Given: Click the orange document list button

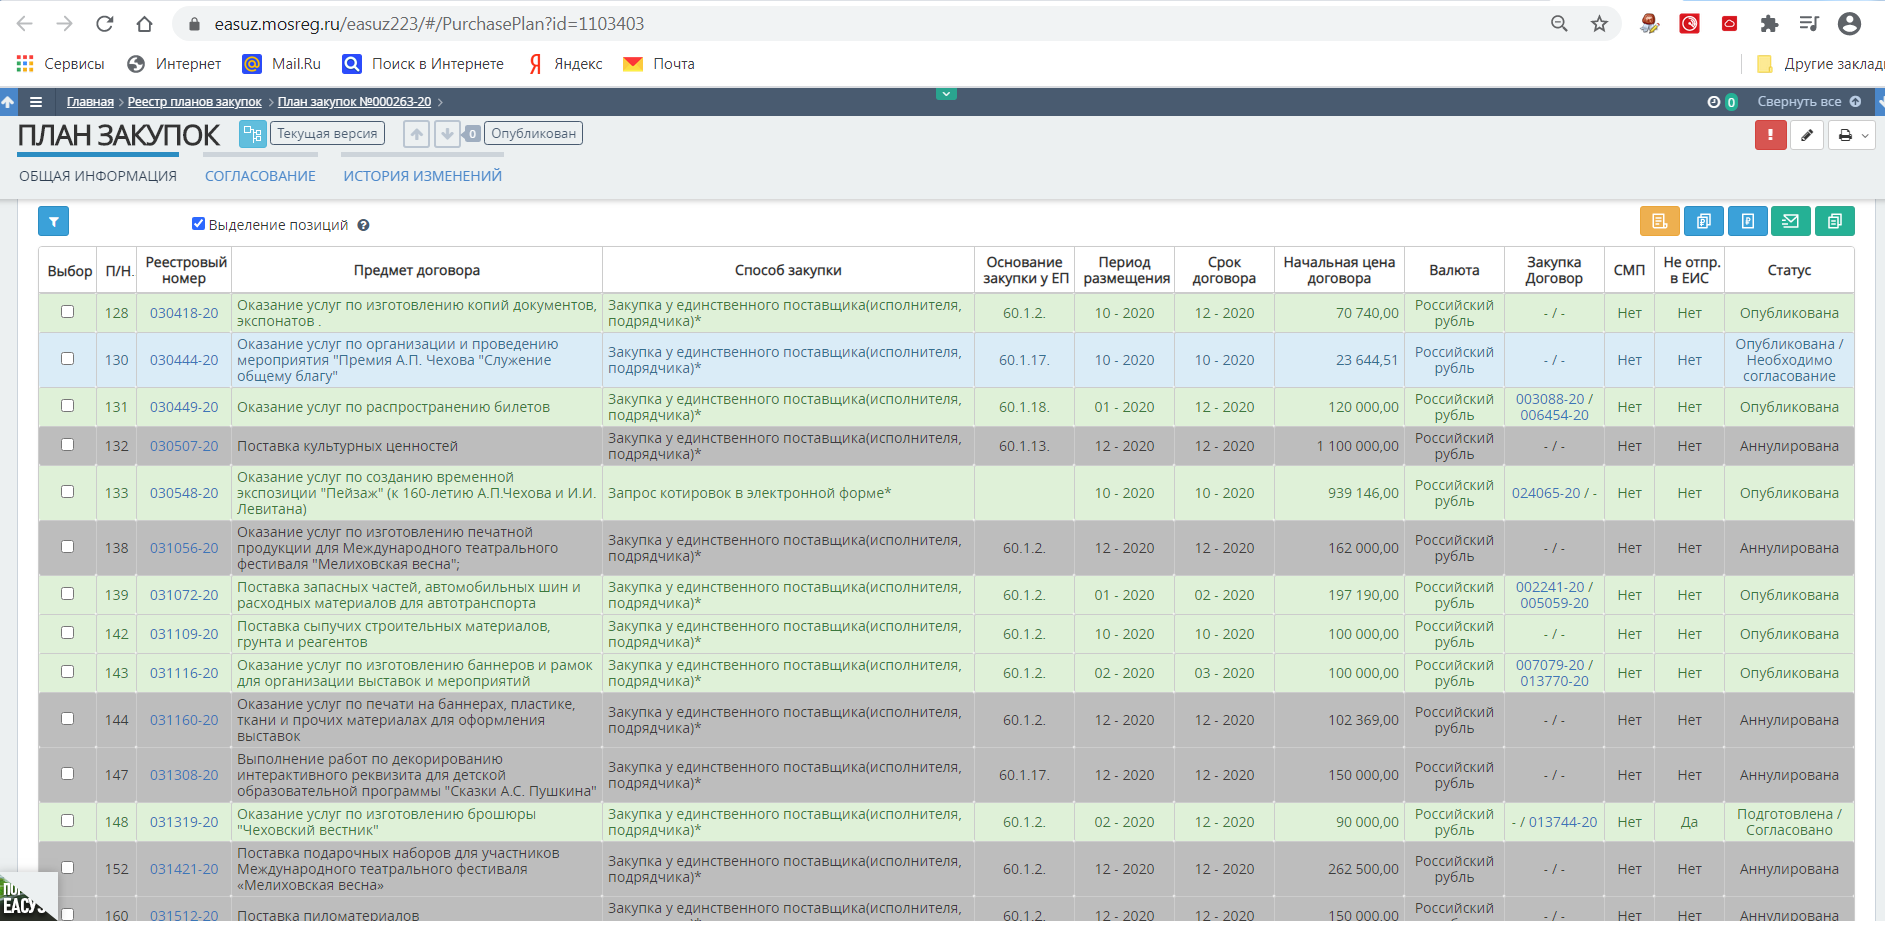Looking at the screenshot, I should click(x=1659, y=221).
